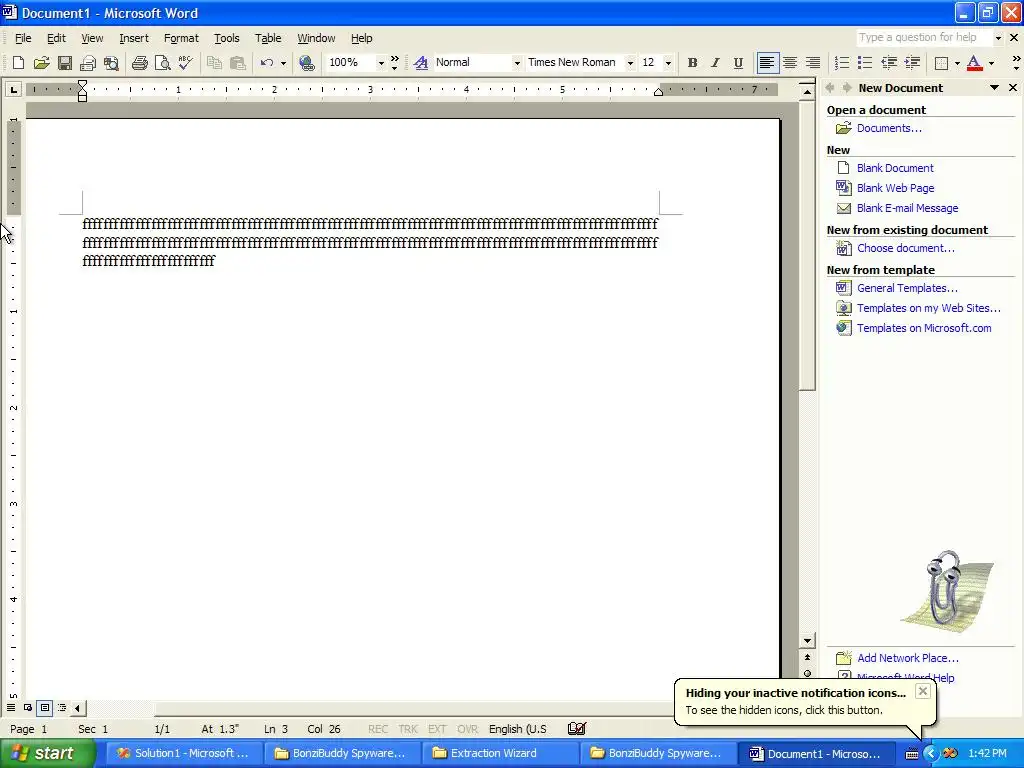
Task: Toggle Bold formatting
Action: 692,63
